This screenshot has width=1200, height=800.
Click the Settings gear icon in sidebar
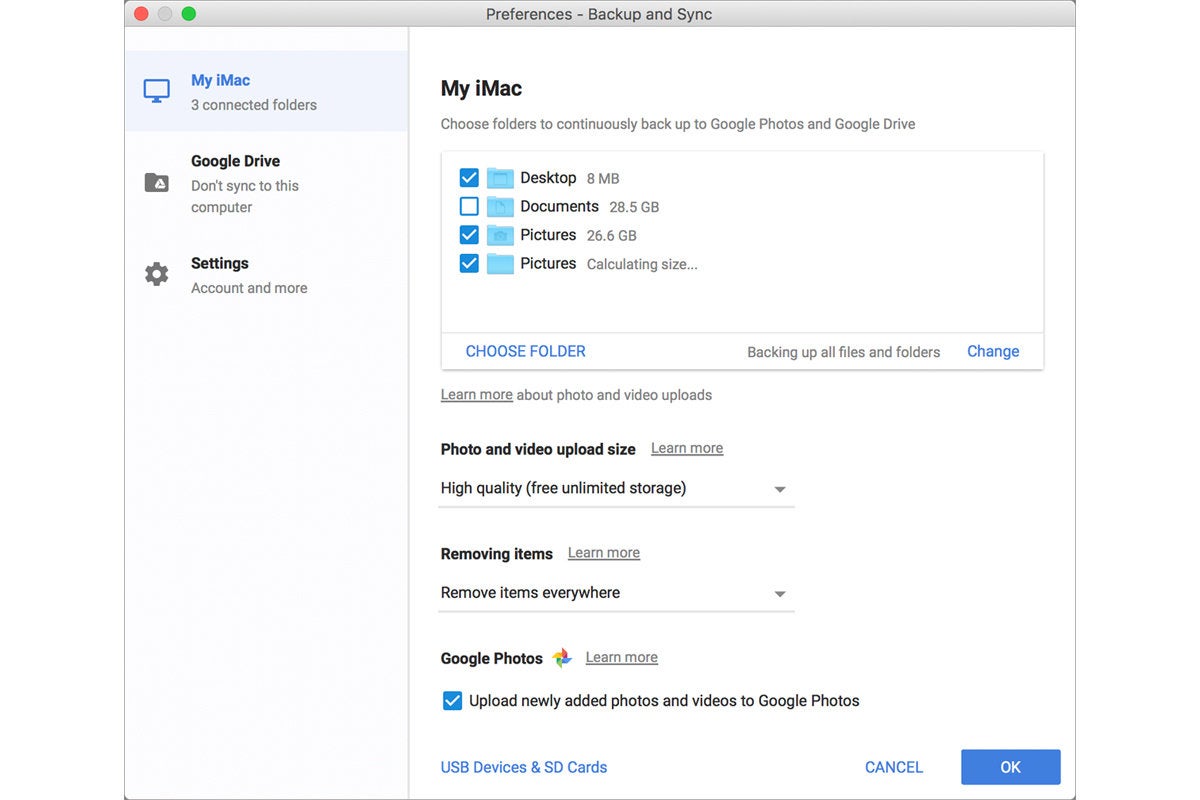coord(157,274)
